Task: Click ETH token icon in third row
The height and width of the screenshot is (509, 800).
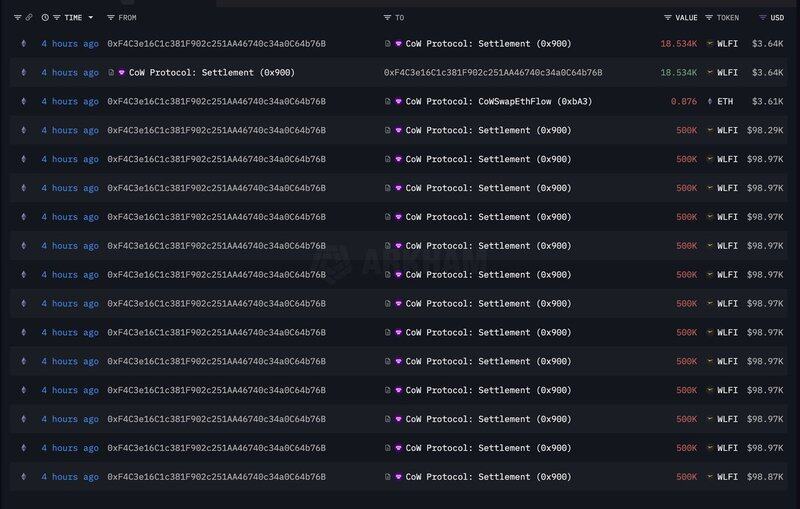Action: 710,102
